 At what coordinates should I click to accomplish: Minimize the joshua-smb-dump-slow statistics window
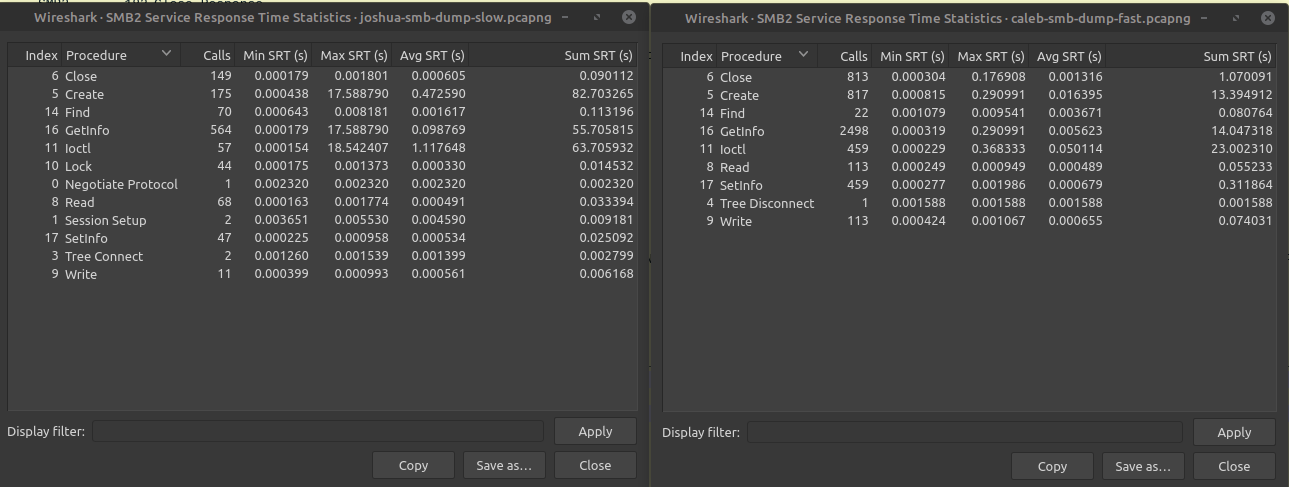pos(567,17)
